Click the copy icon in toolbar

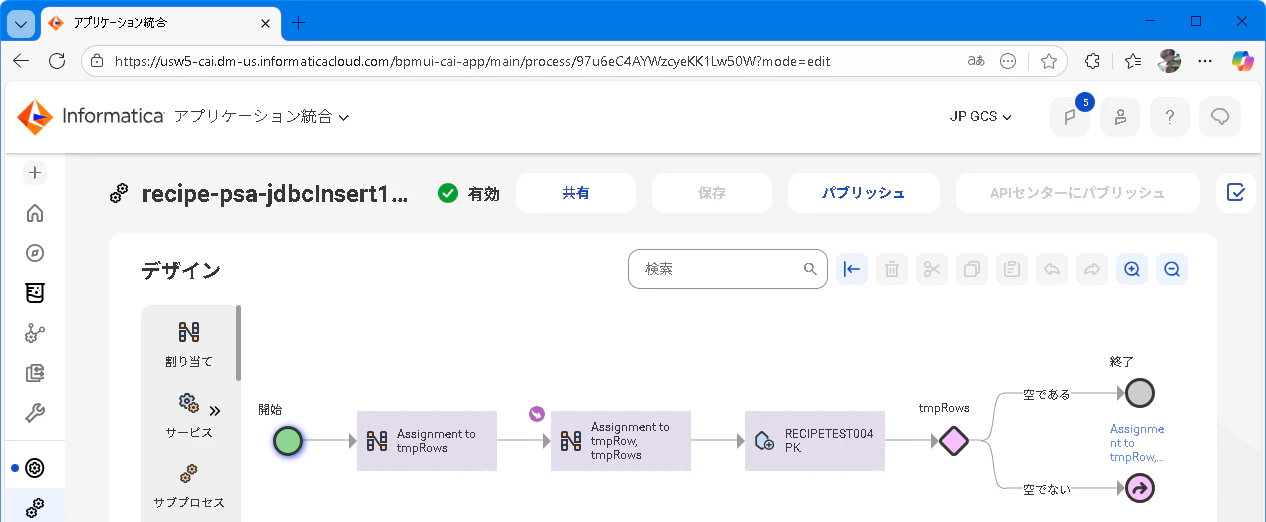972,269
